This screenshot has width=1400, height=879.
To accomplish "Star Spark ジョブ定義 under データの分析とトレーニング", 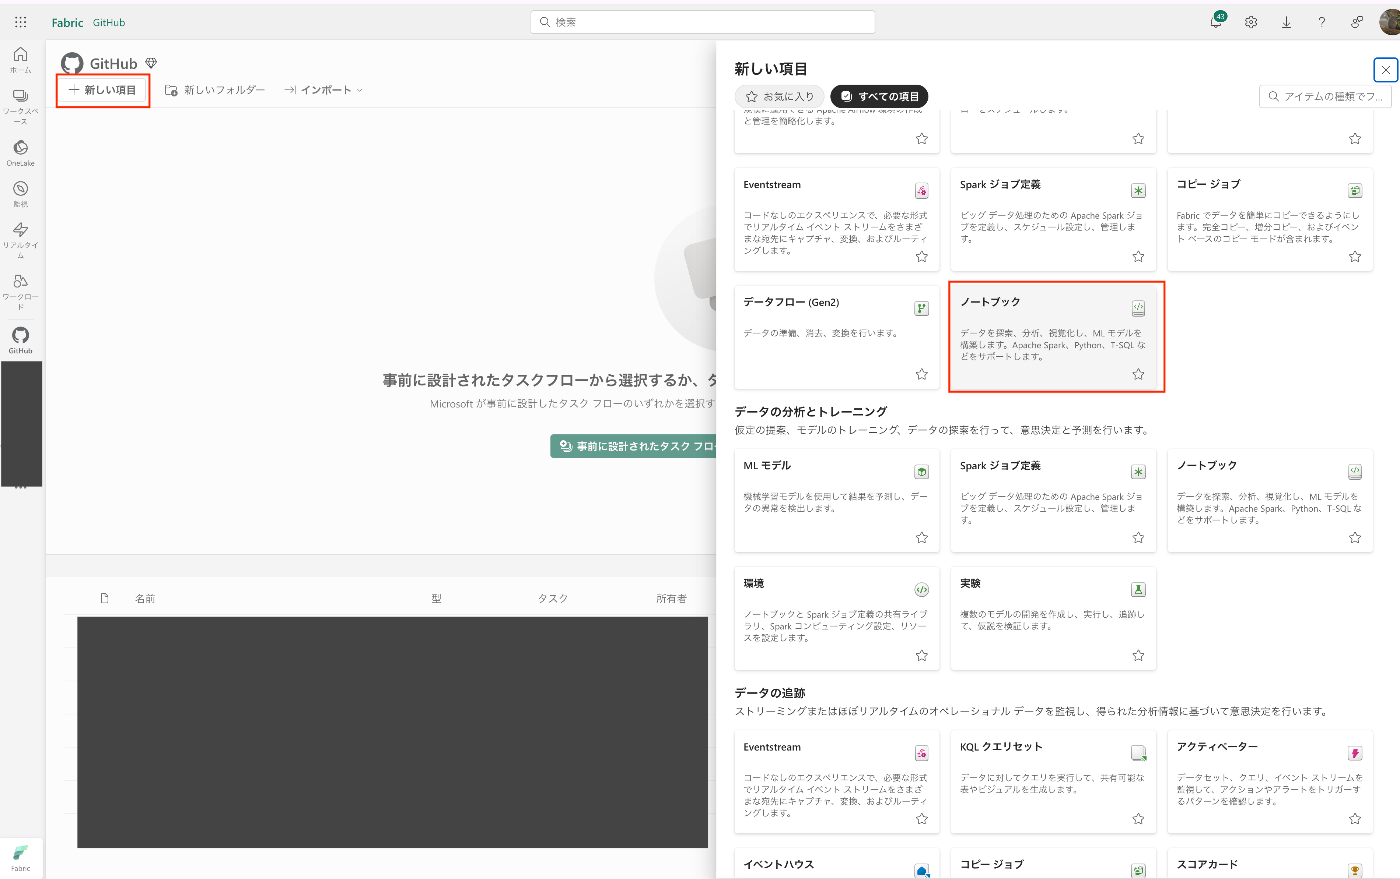I will [x=1138, y=538].
